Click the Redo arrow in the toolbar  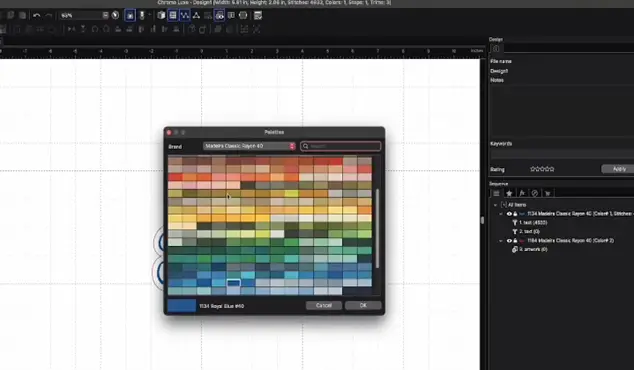coord(49,15)
